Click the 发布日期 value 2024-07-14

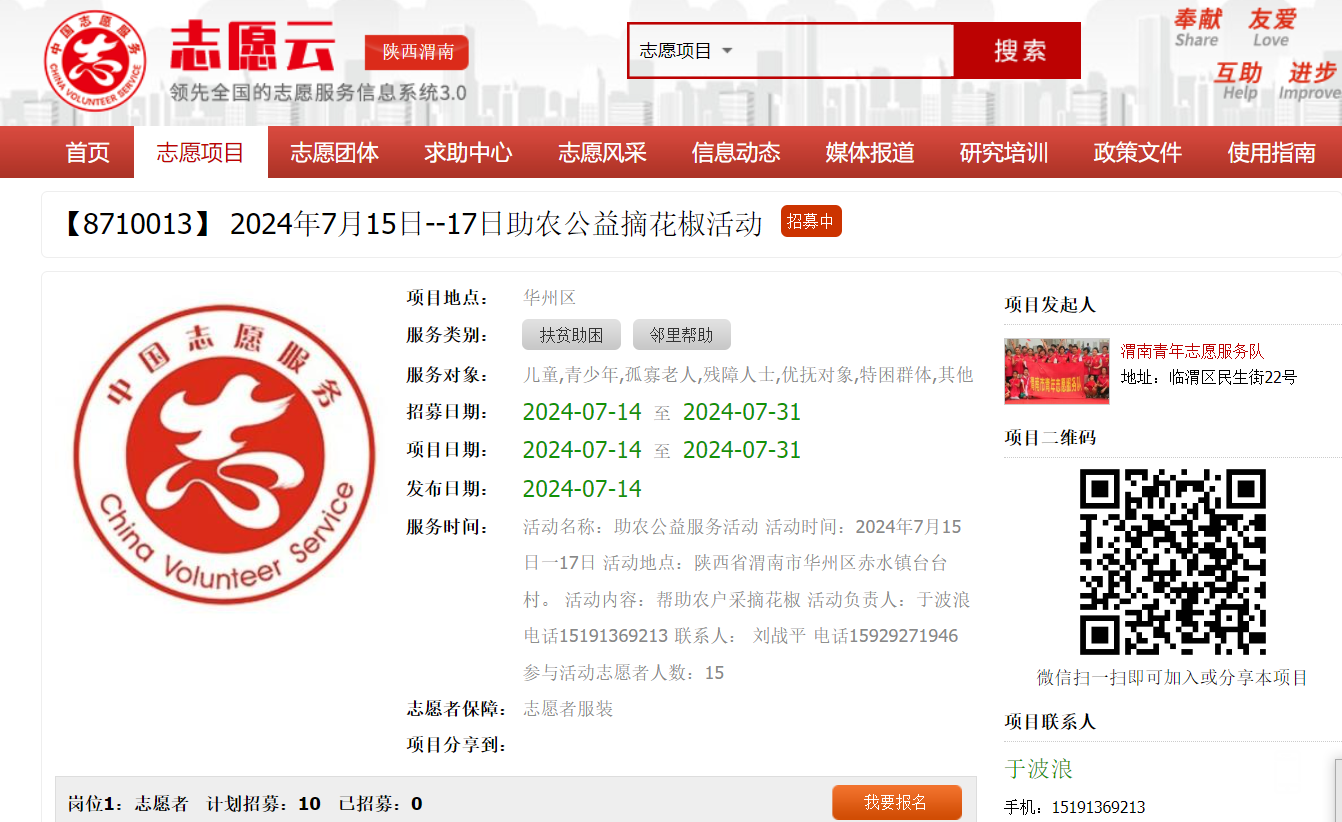582,489
